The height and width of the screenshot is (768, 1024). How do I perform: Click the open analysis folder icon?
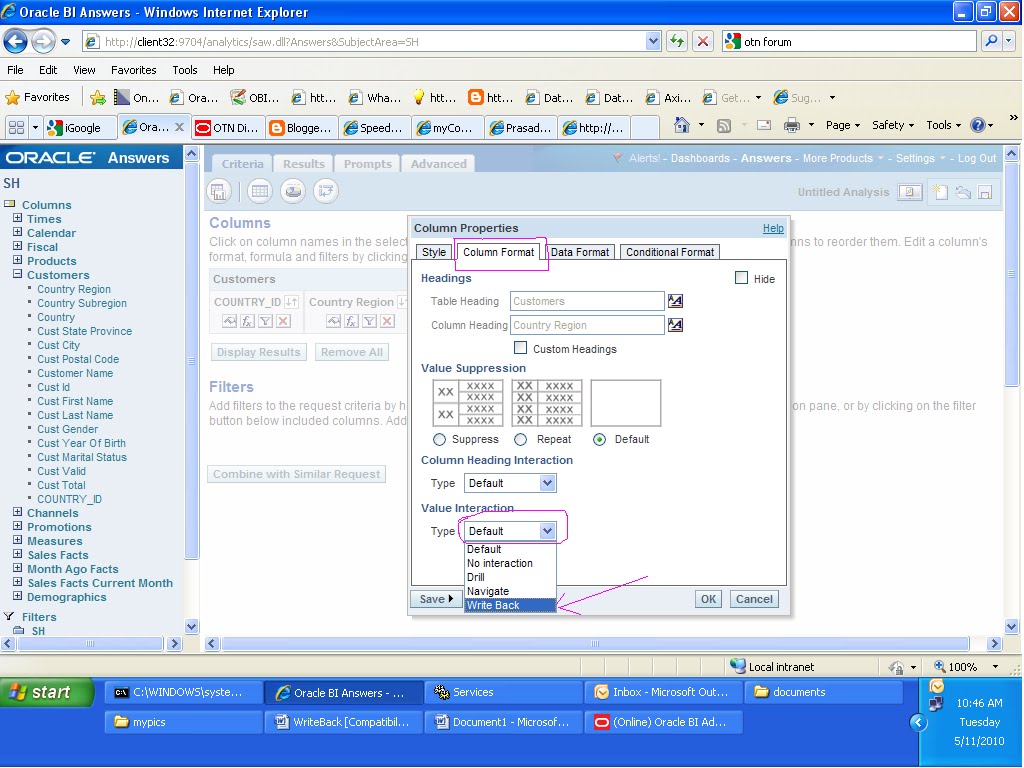pyautogui.click(x=963, y=192)
